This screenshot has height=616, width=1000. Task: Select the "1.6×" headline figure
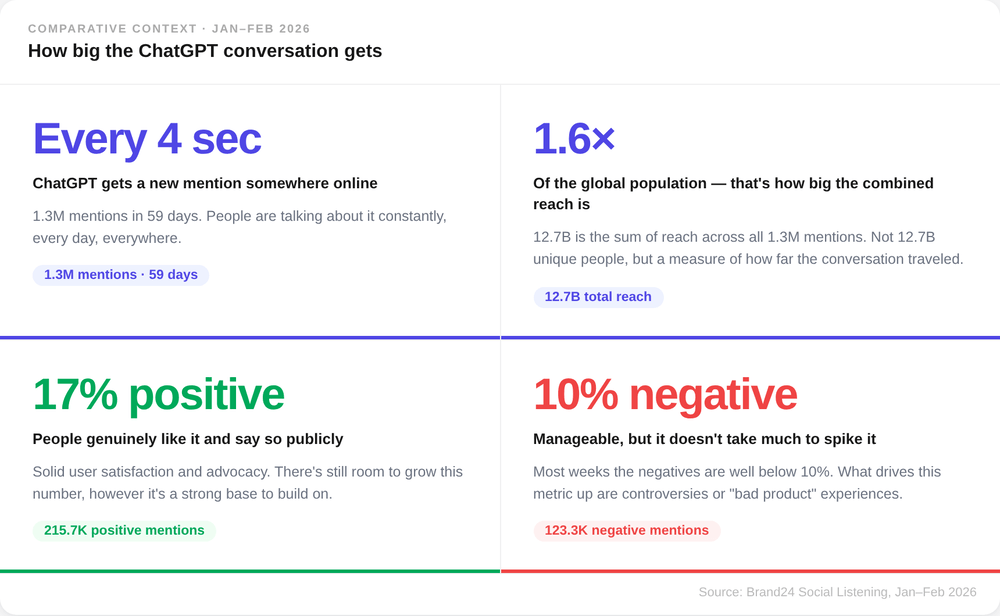click(x=574, y=139)
